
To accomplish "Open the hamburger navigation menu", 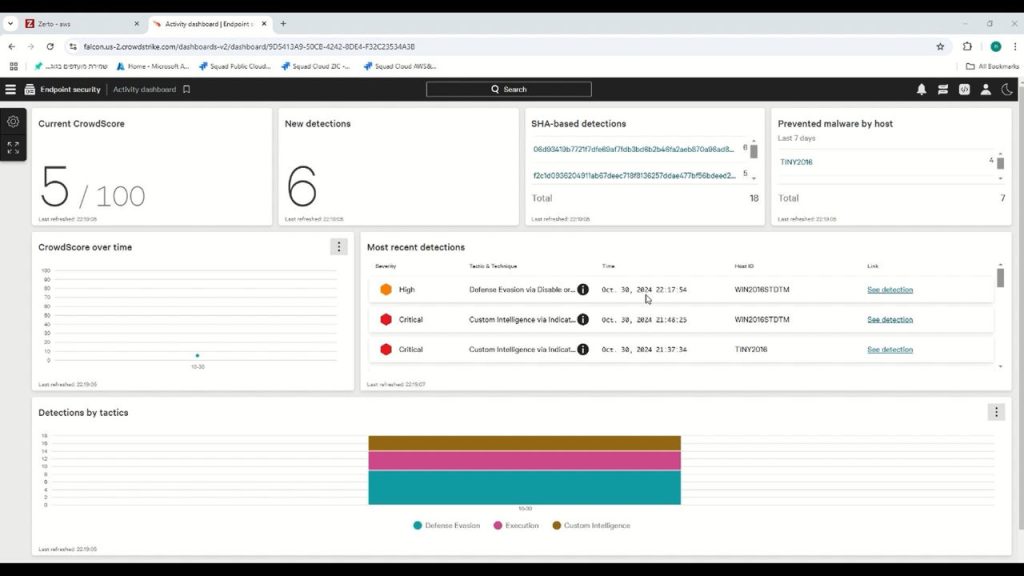I will pos(11,89).
